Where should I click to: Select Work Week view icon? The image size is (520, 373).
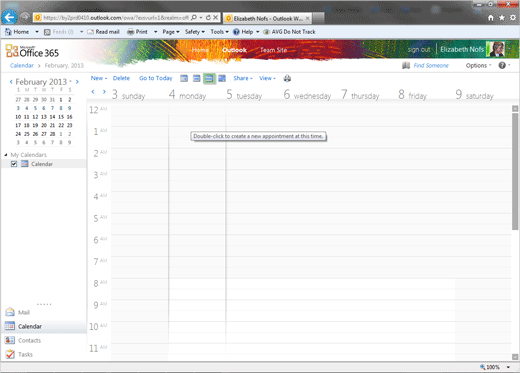coord(197,78)
